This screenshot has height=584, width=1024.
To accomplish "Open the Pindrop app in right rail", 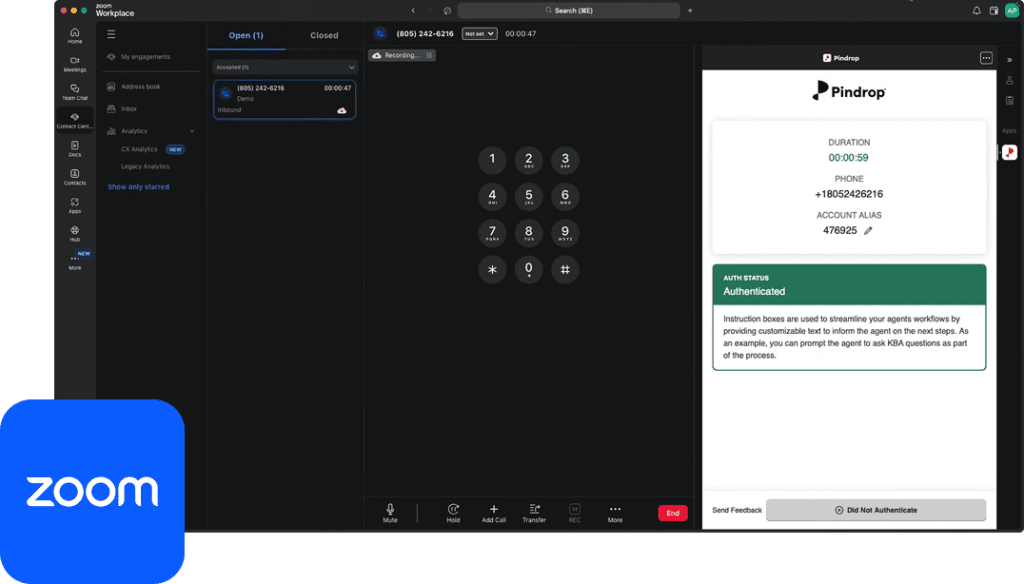I will tap(1009, 152).
